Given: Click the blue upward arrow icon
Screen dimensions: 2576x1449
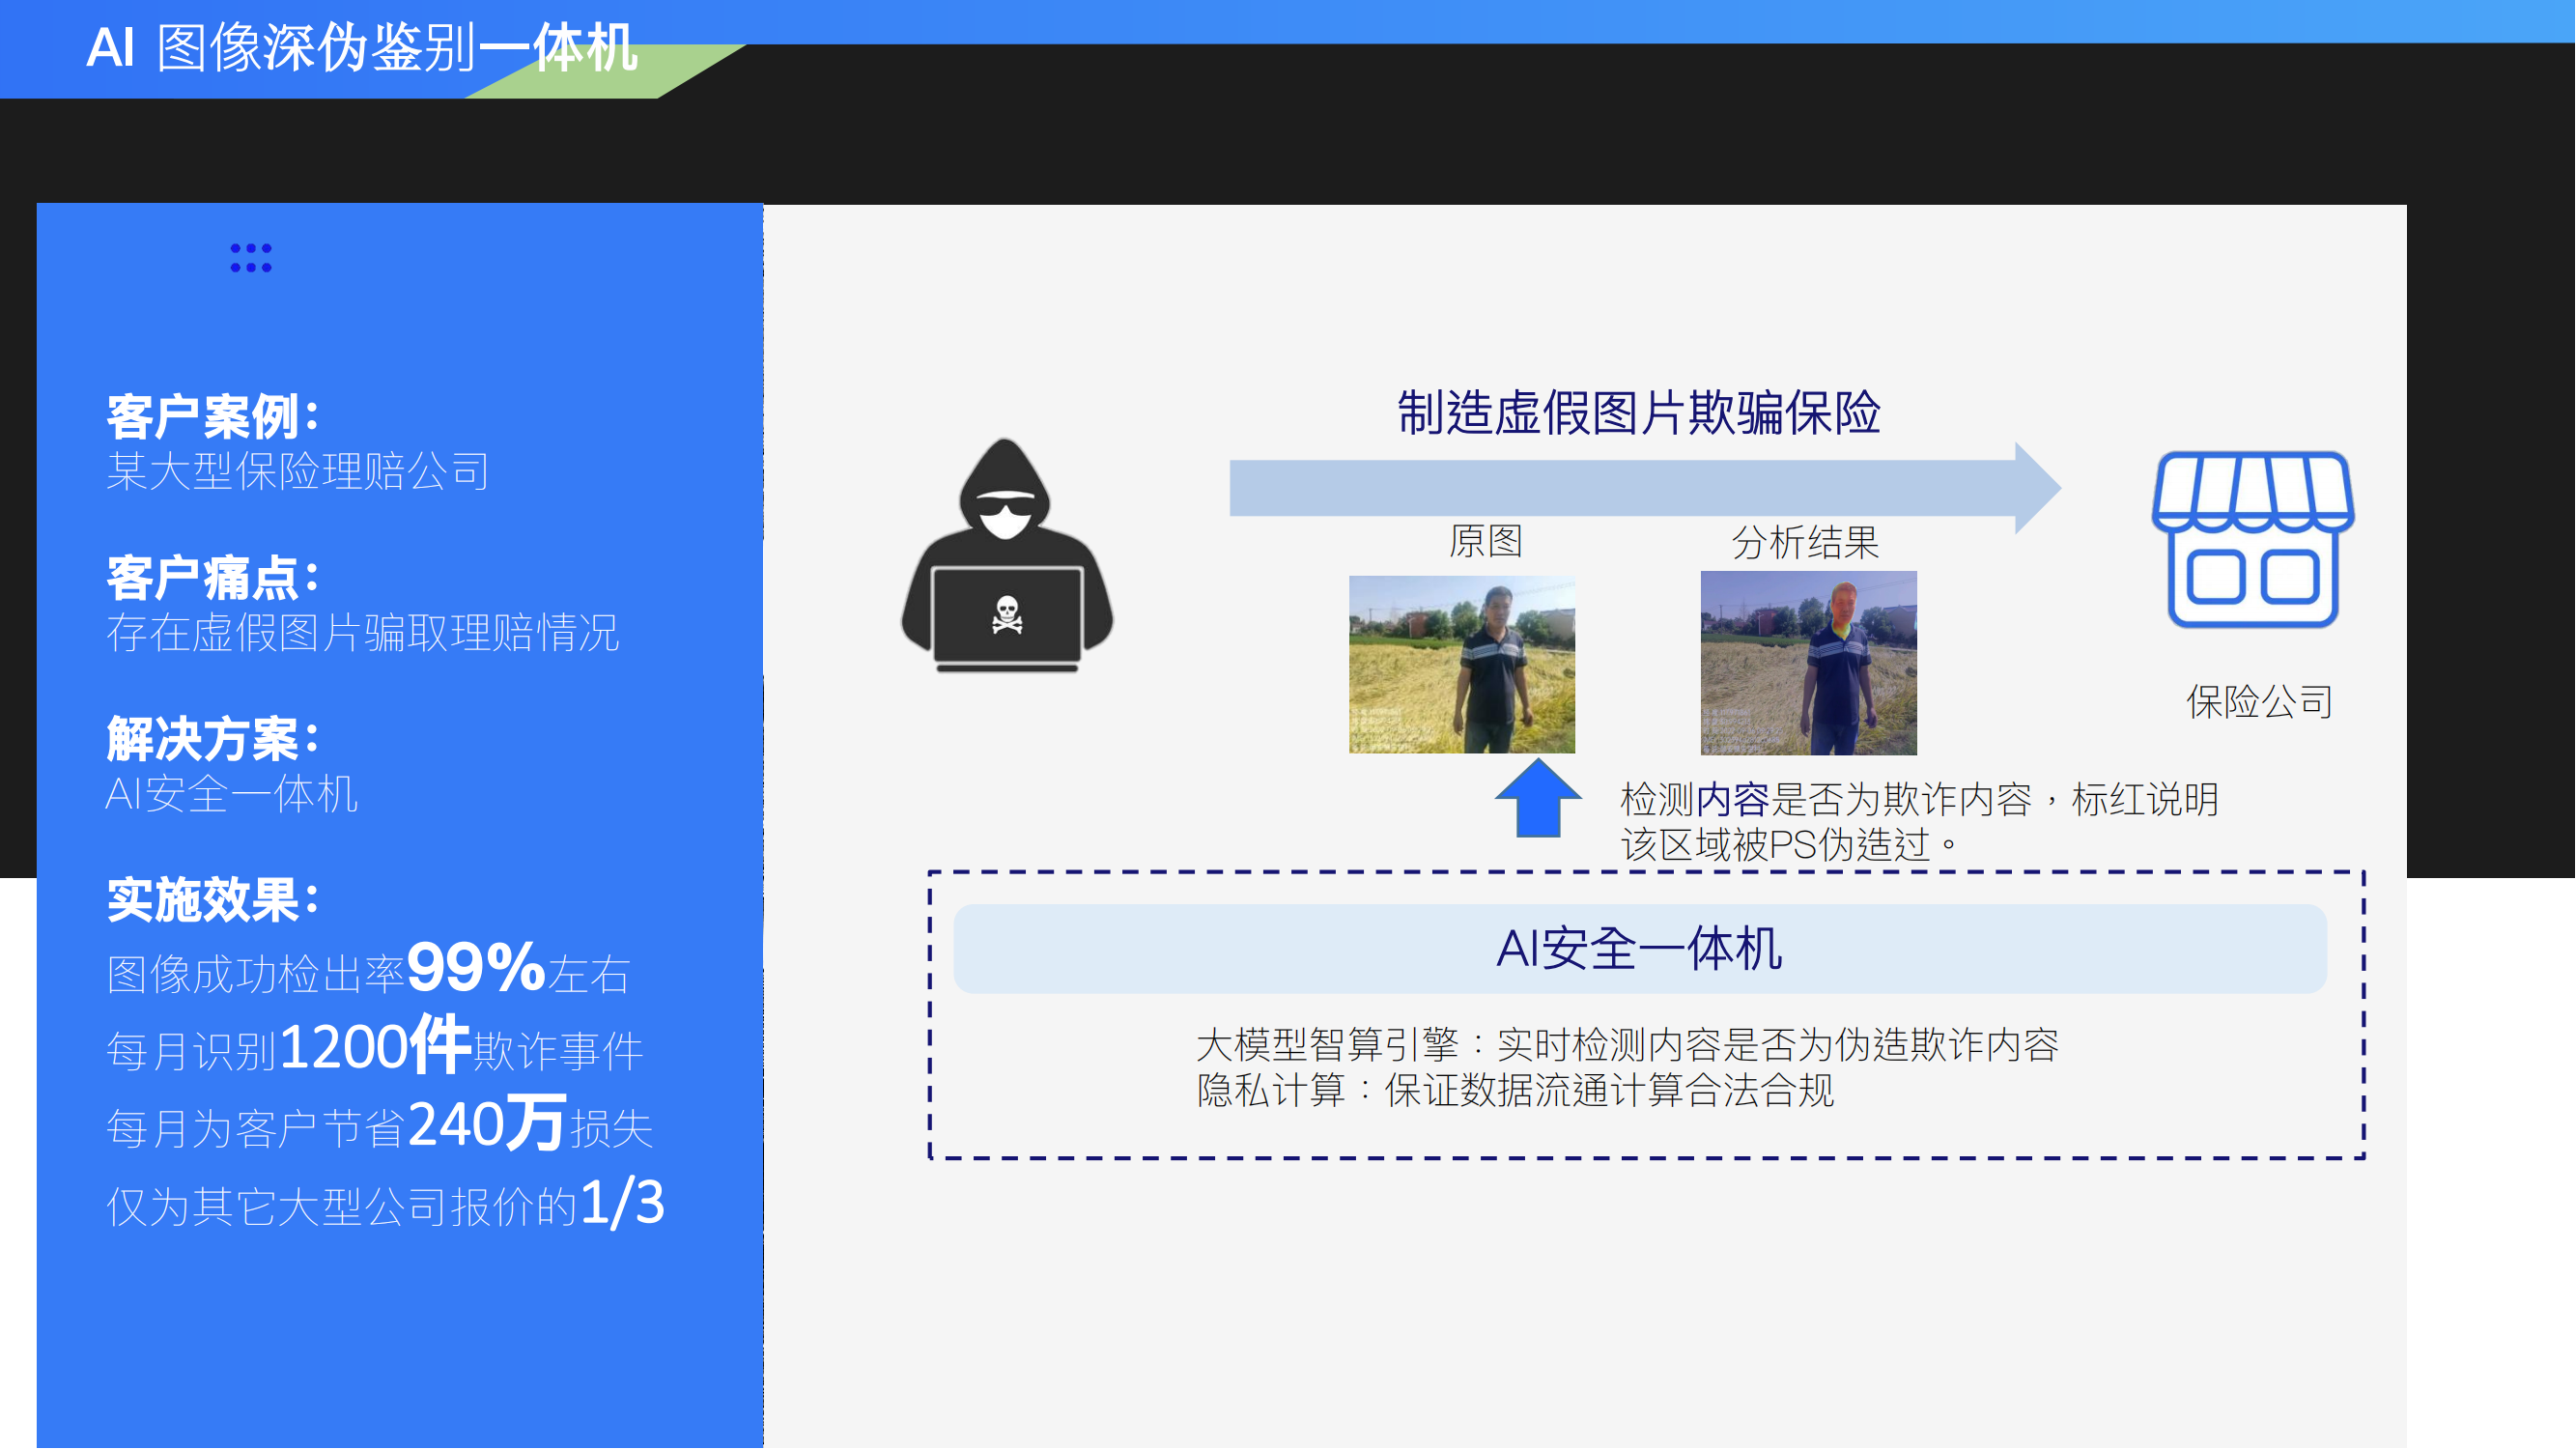Looking at the screenshot, I should click(1538, 799).
